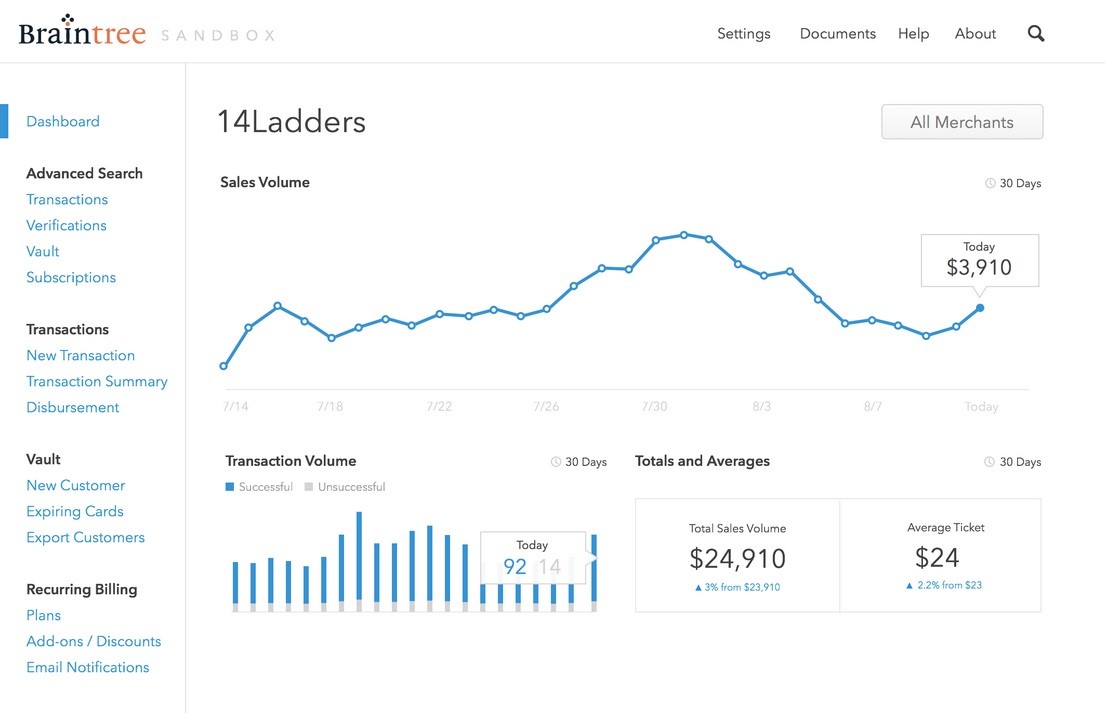1105x713 pixels.
Task: Select New Customer in the Vault section
Action: point(75,485)
